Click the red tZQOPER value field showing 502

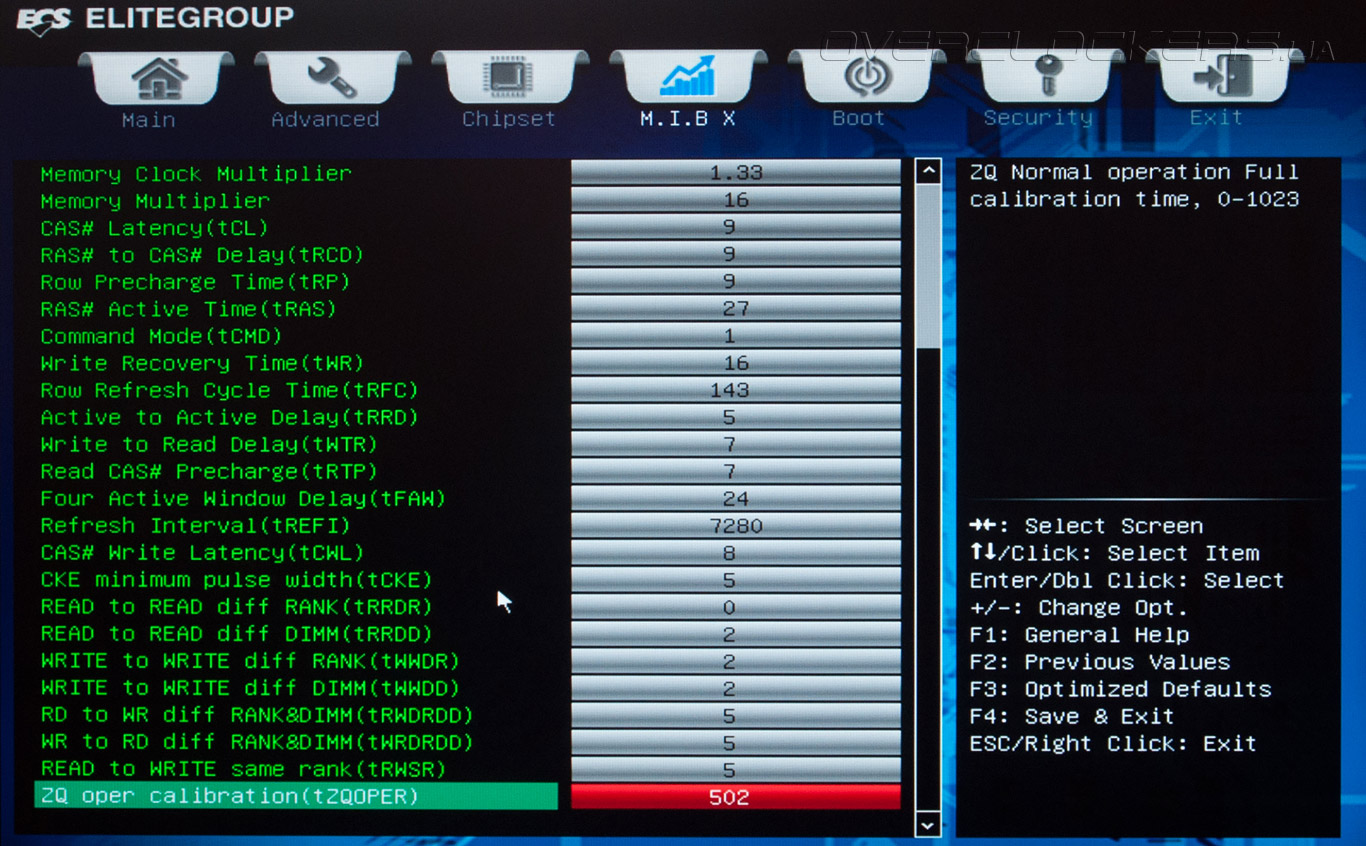[736, 797]
